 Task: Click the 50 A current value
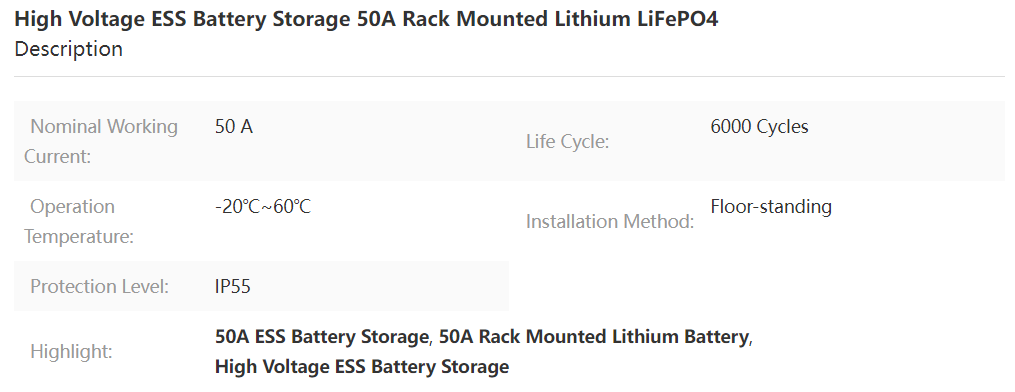[x=234, y=127]
